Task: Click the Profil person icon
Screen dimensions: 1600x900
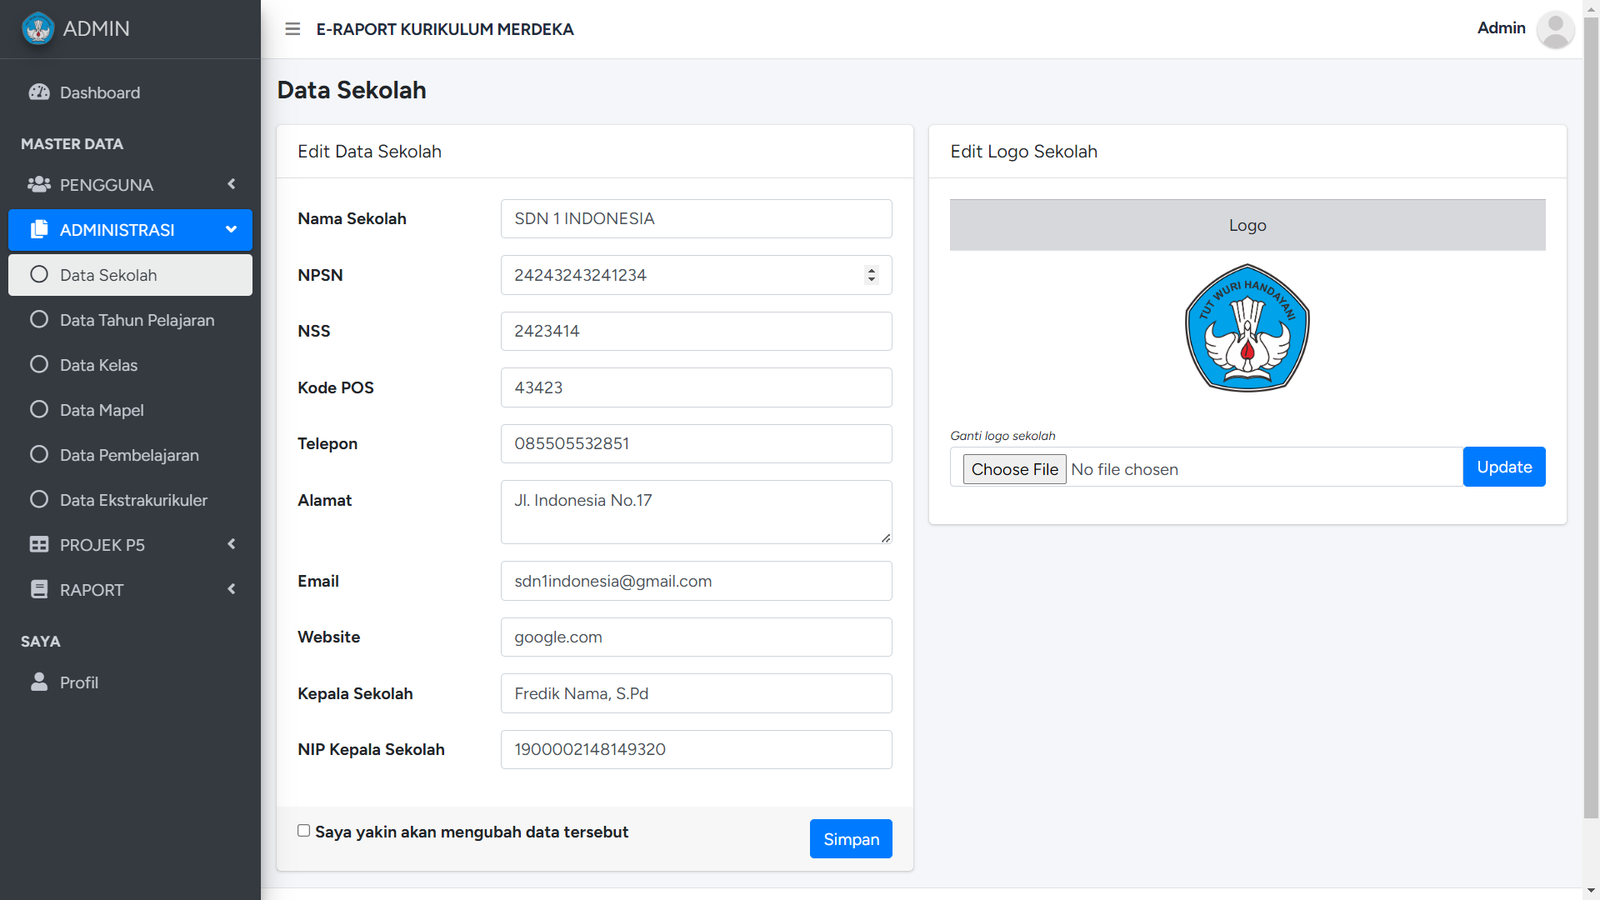Action: click(39, 681)
